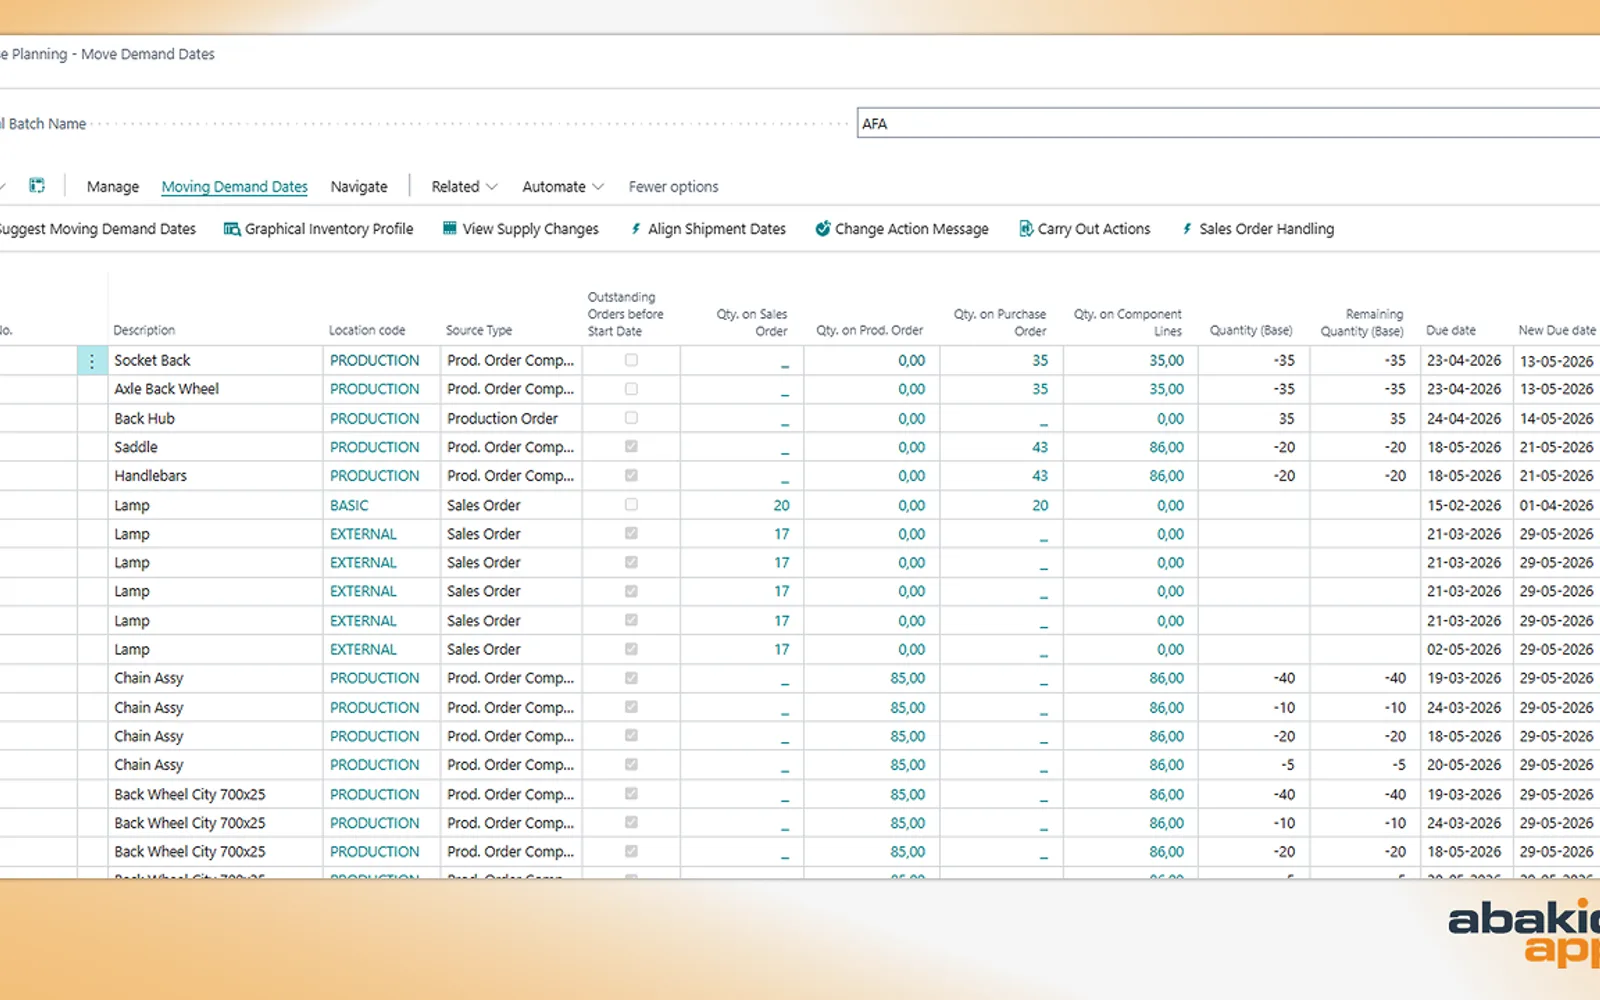Open the Manage menu
Image resolution: width=1600 pixels, height=1000 pixels.
point(113,187)
